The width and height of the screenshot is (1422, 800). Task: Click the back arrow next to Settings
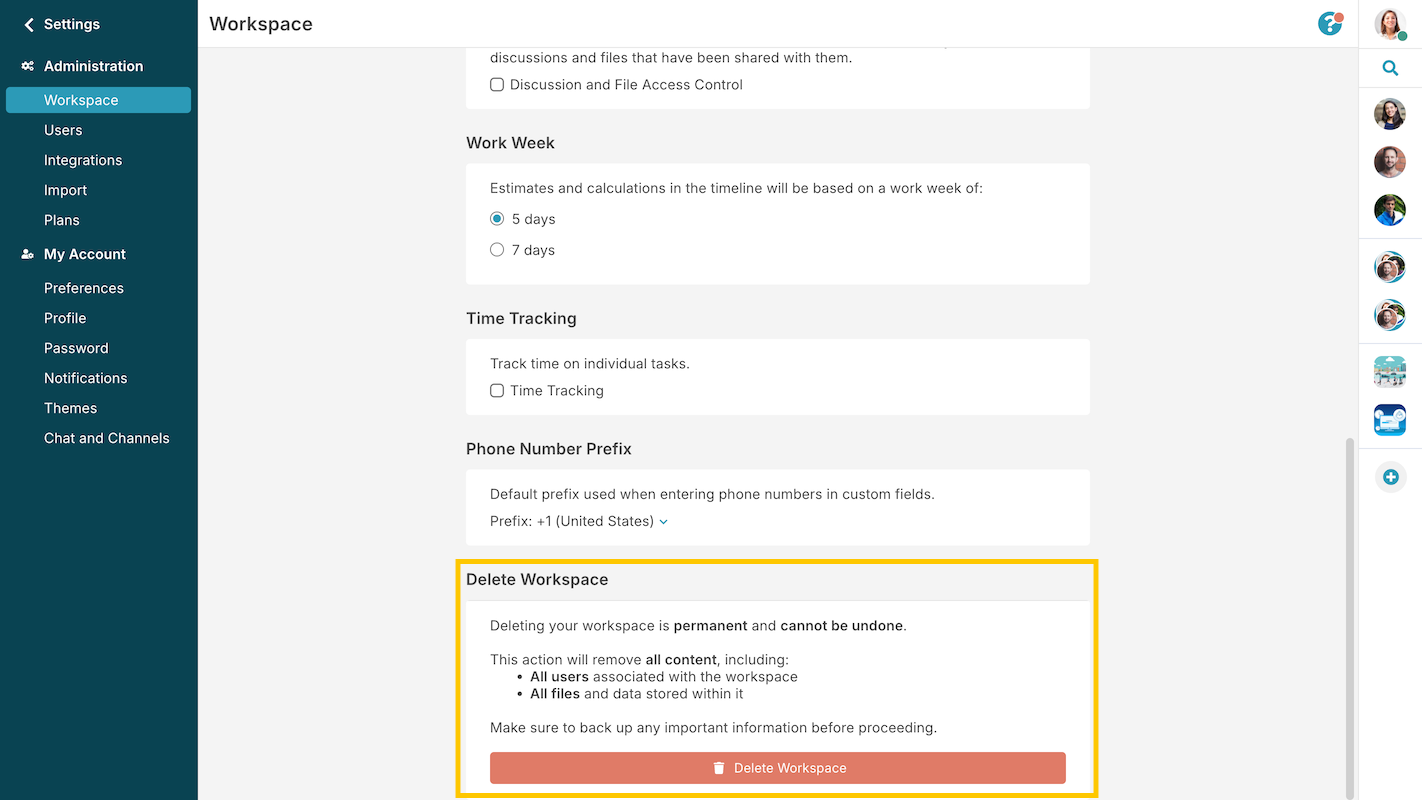pos(29,24)
